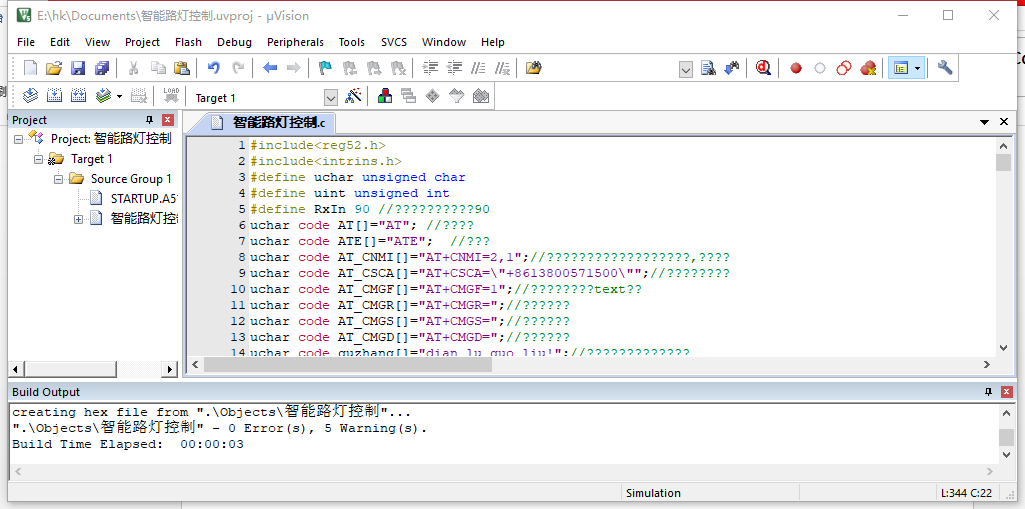This screenshot has width=1025, height=509.
Task: Expand the 智能路灯控制 source file node
Action: click(x=78, y=219)
